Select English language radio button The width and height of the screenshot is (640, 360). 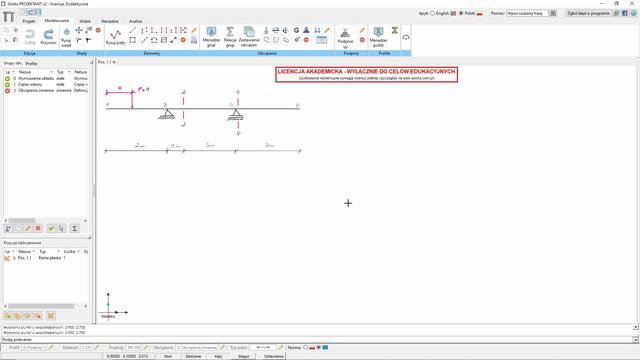tap(432, 13)
